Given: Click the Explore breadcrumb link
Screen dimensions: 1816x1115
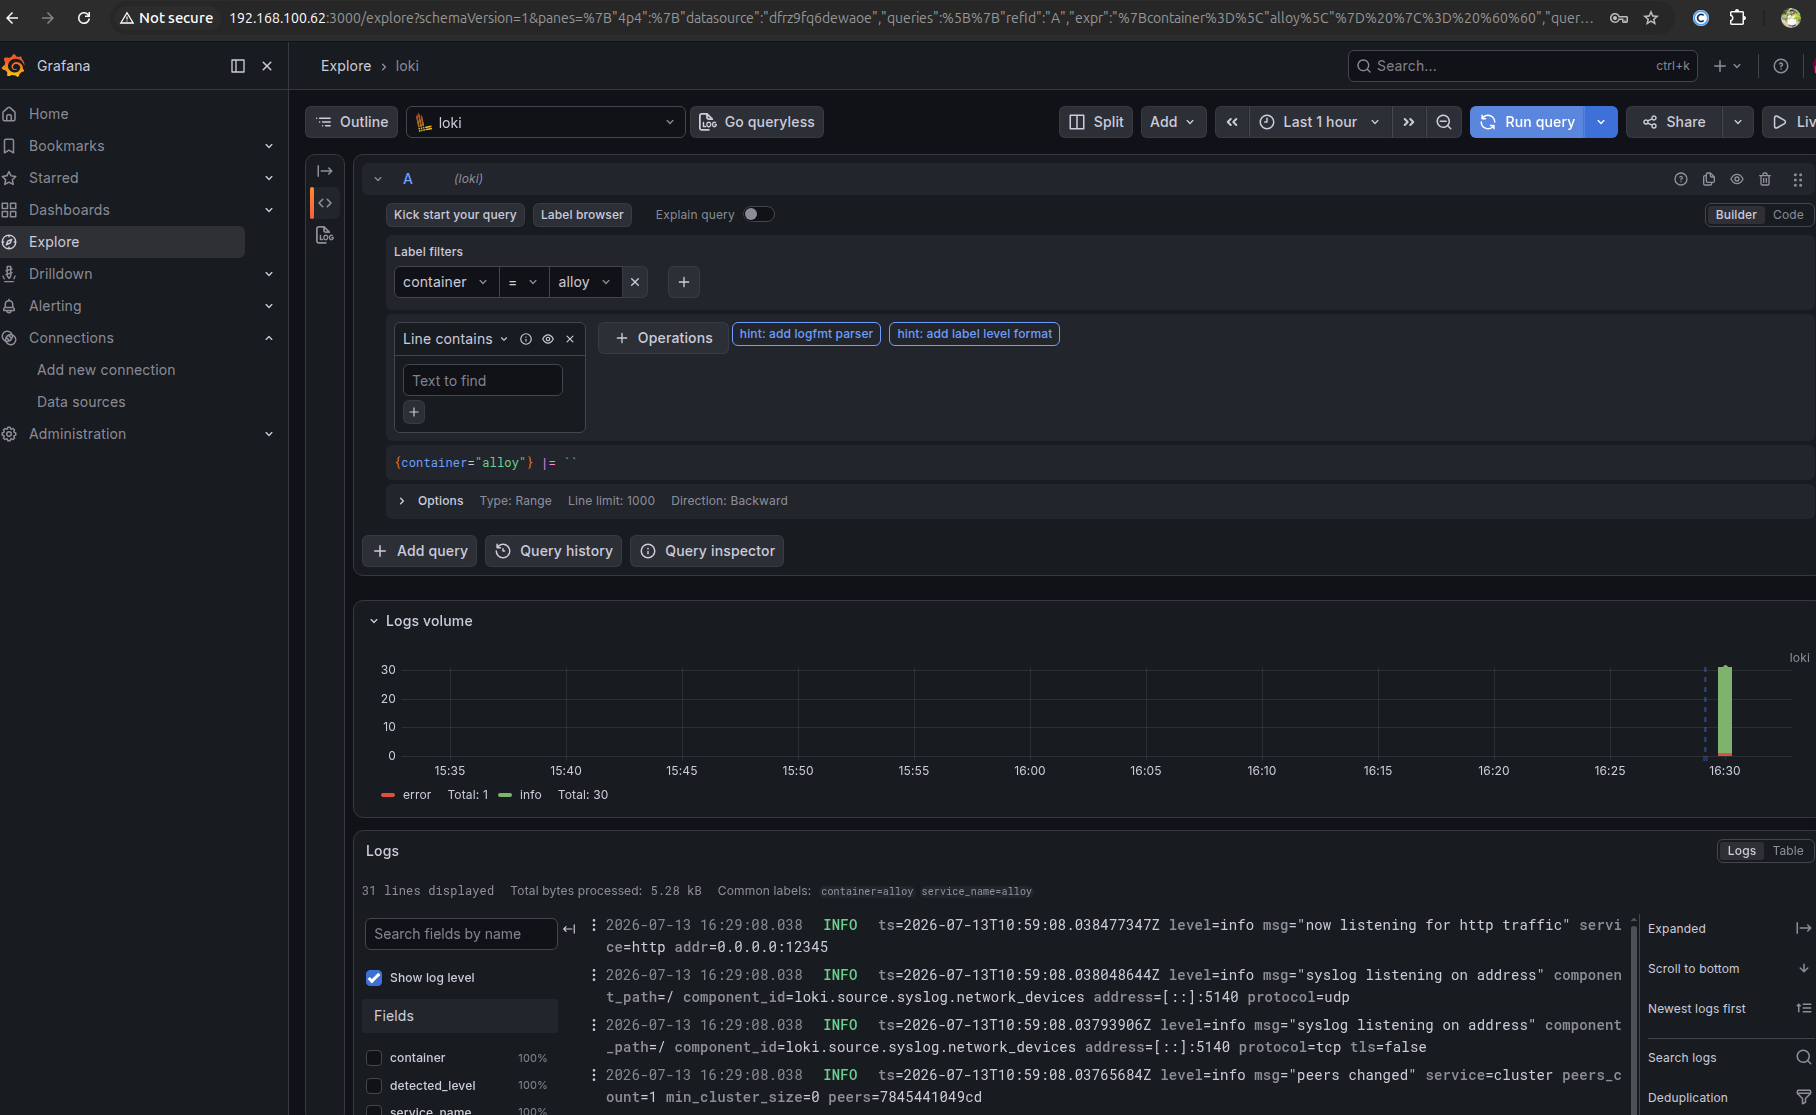Looking at the screenshot, I should coord(346,66).
